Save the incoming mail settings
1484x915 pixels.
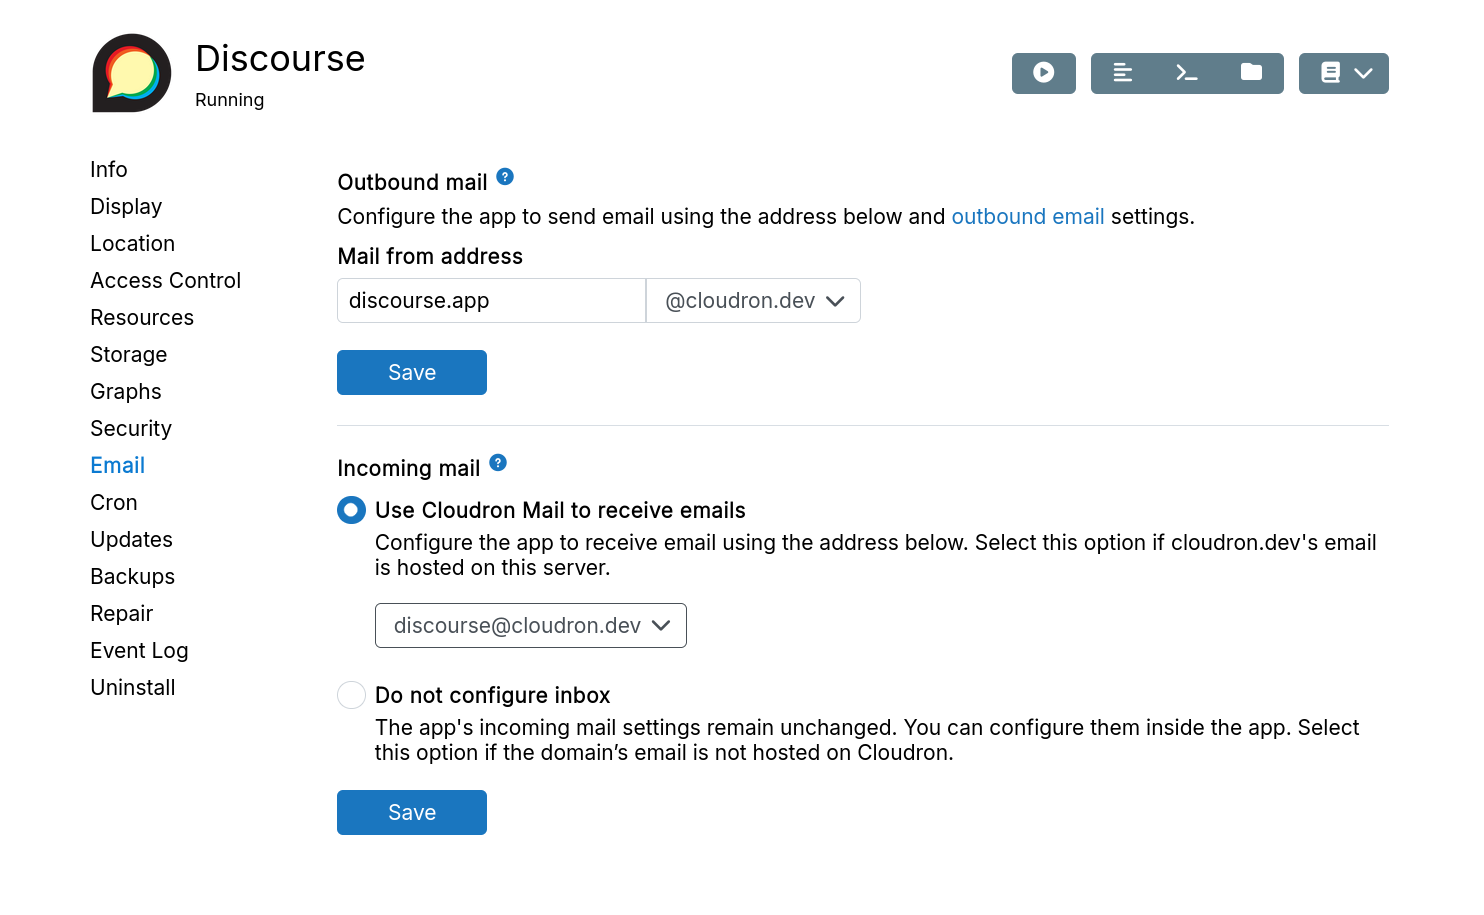pos(411,813)
